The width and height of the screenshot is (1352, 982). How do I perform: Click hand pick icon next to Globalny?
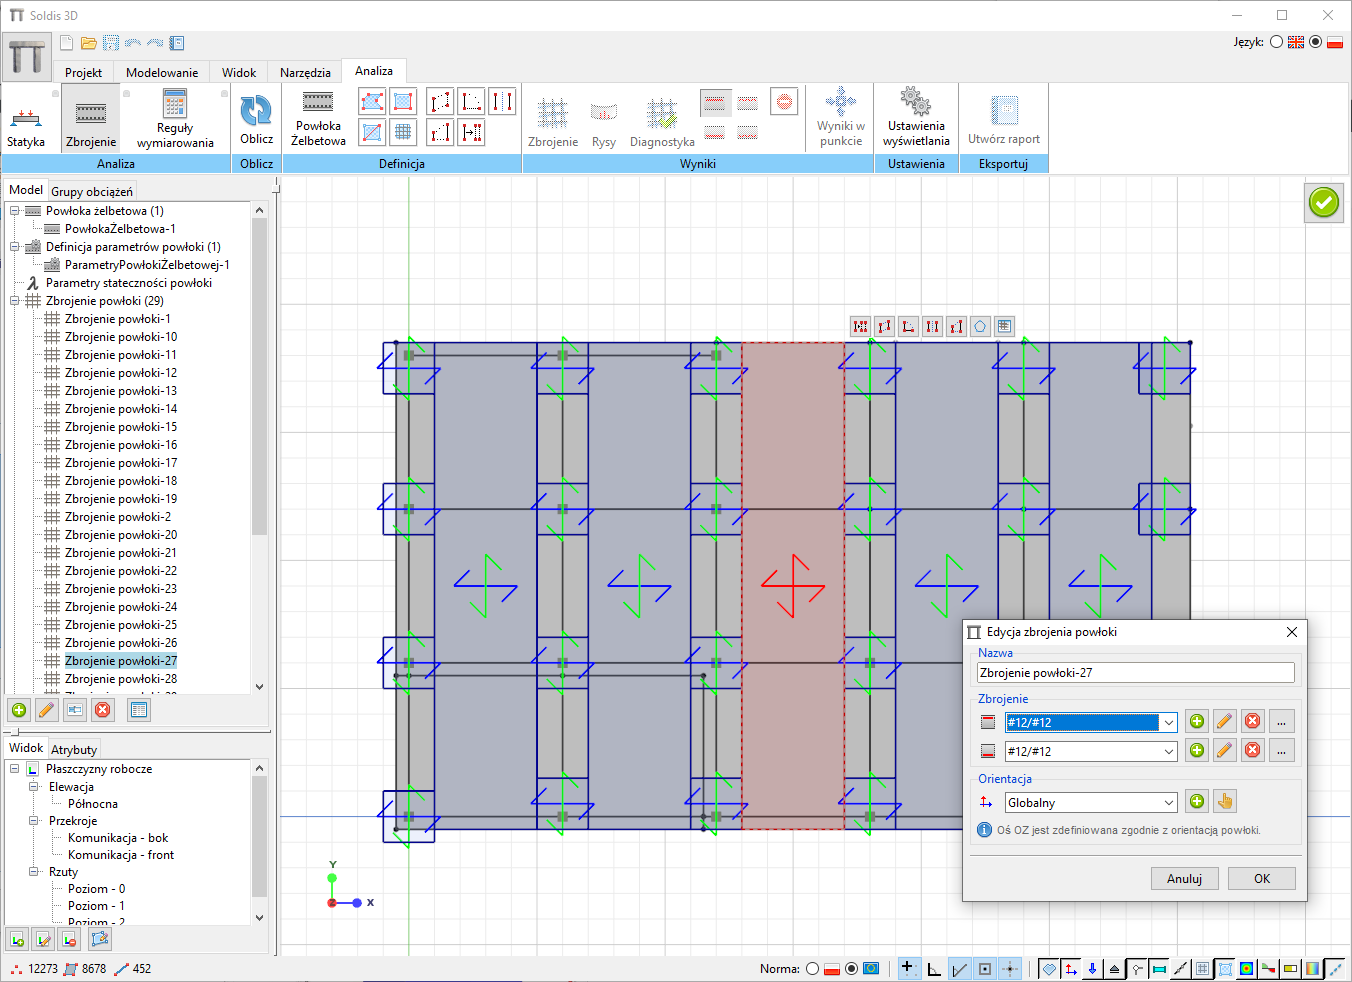[x=1225, y=802]
